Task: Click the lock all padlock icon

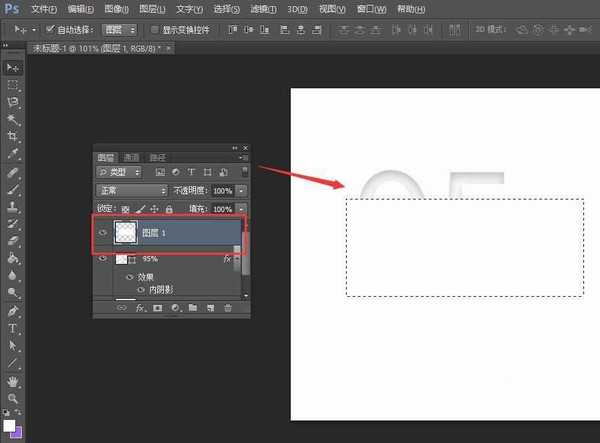Action: coord(169,208)
